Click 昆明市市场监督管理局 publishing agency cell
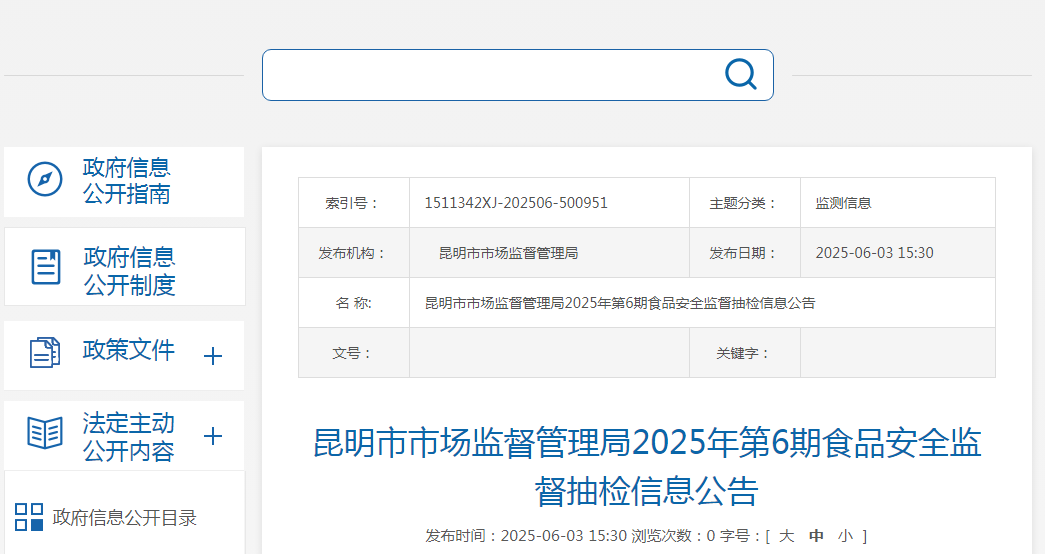Viewport: 1045px width, 554px height. [549, 253]
